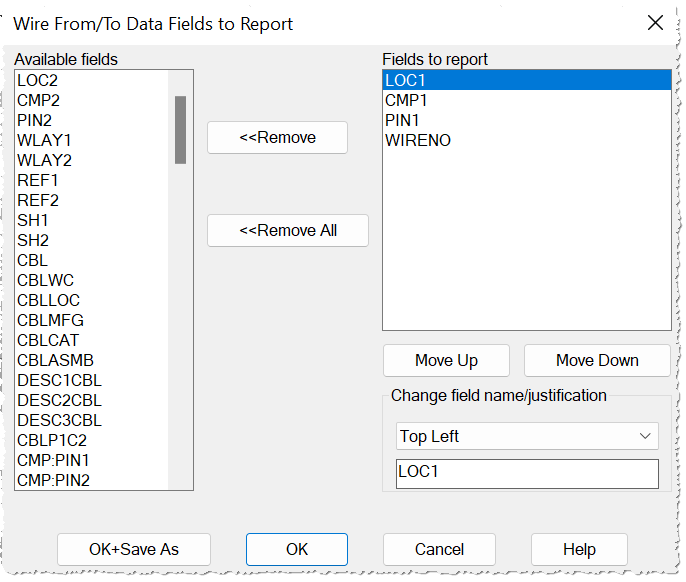Select CBLASMB in Available fields
Image resolution: width=686 pixels, height=582 pixels.
(92, 360)
